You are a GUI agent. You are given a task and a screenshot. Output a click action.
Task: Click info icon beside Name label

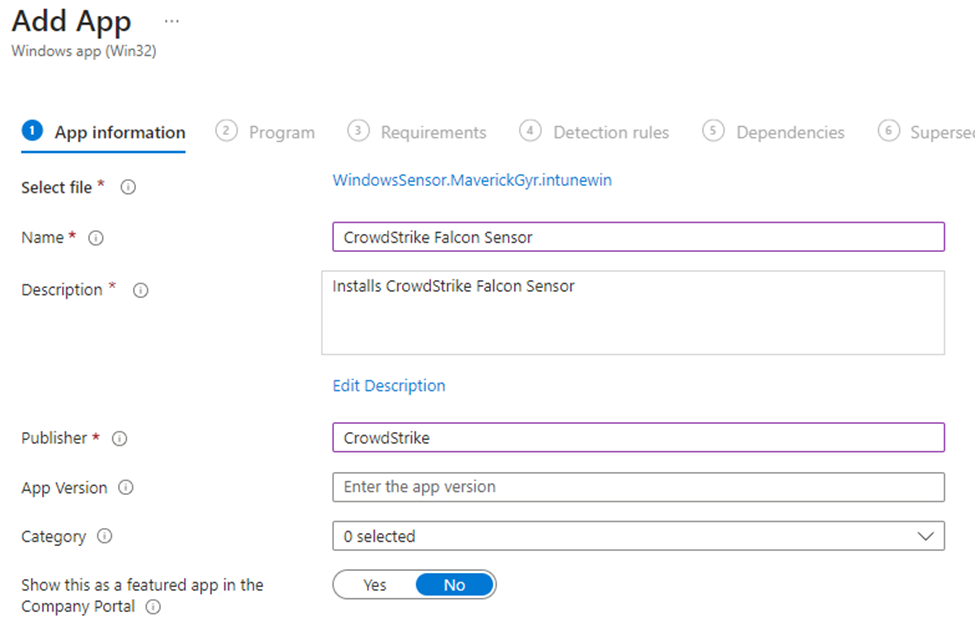(x=96, y=238)
